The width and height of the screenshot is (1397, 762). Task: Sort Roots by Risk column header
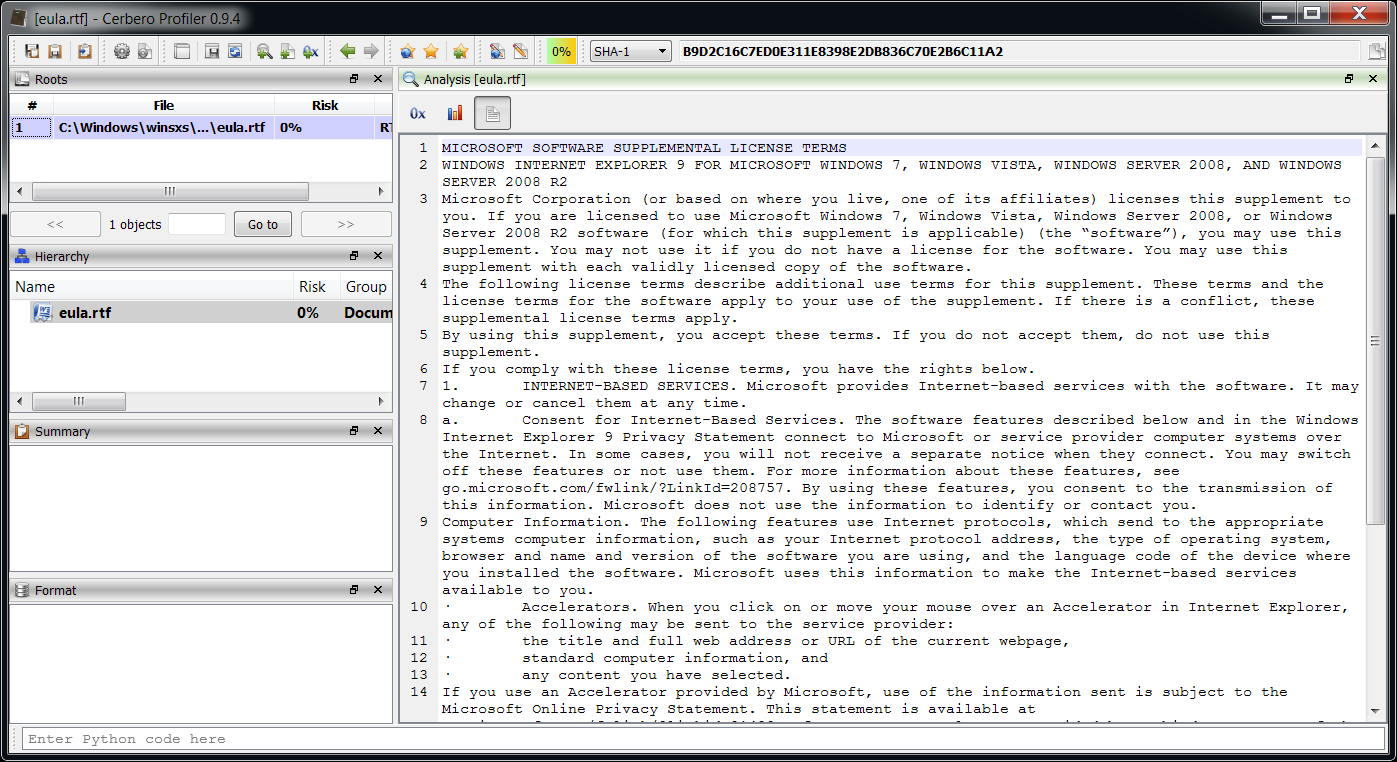[x=325, y=105]
